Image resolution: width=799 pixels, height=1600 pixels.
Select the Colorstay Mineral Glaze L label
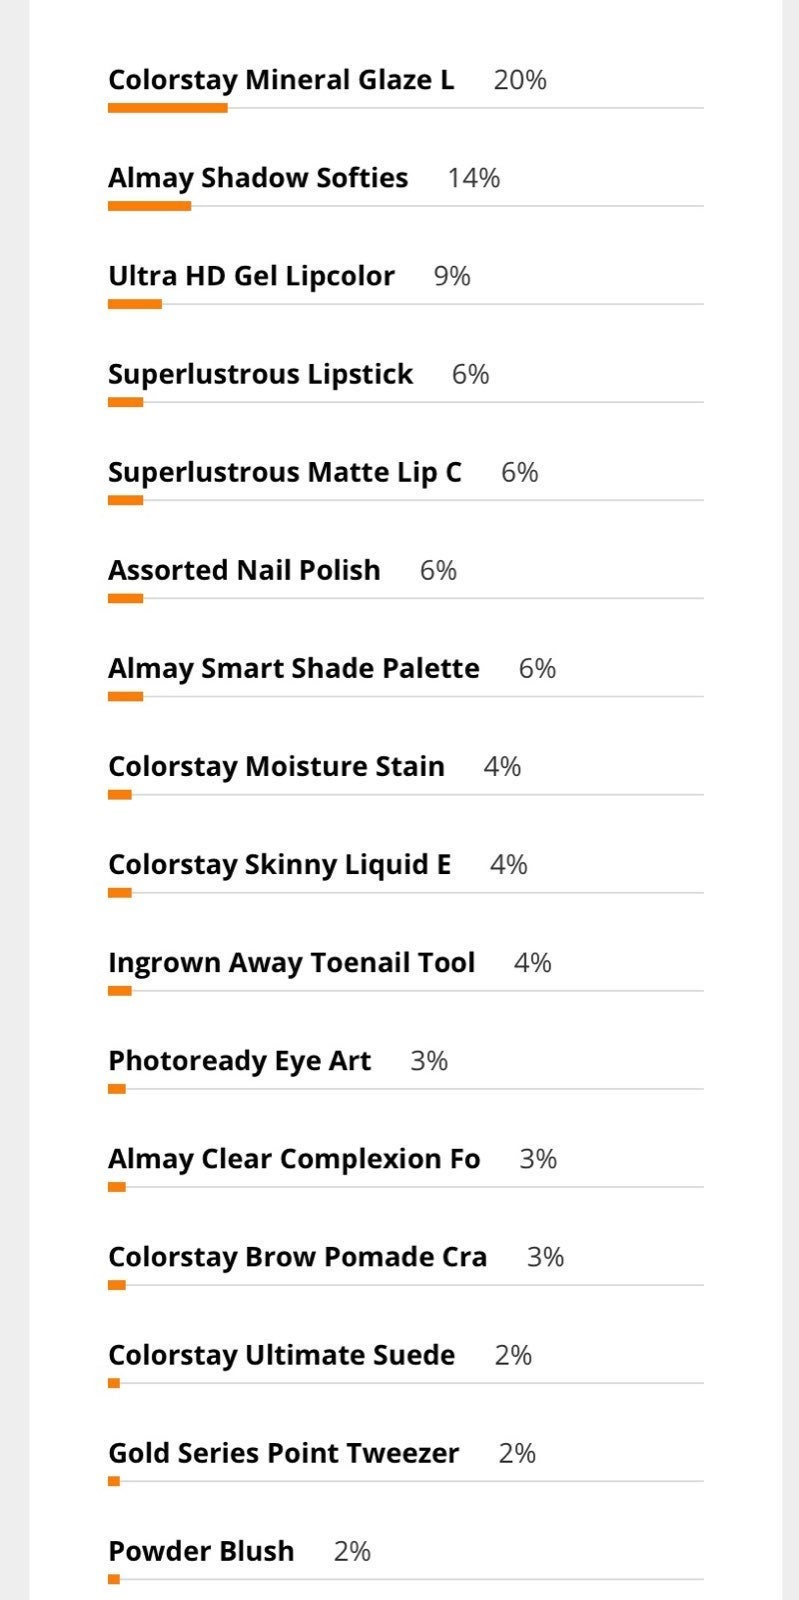pos(281,80)
